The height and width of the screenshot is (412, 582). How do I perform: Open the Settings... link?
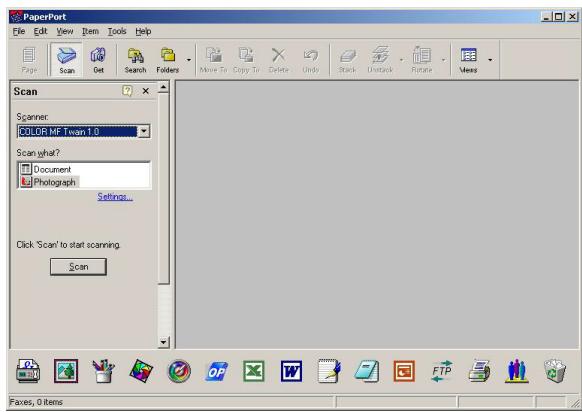[x=115, y=197]
